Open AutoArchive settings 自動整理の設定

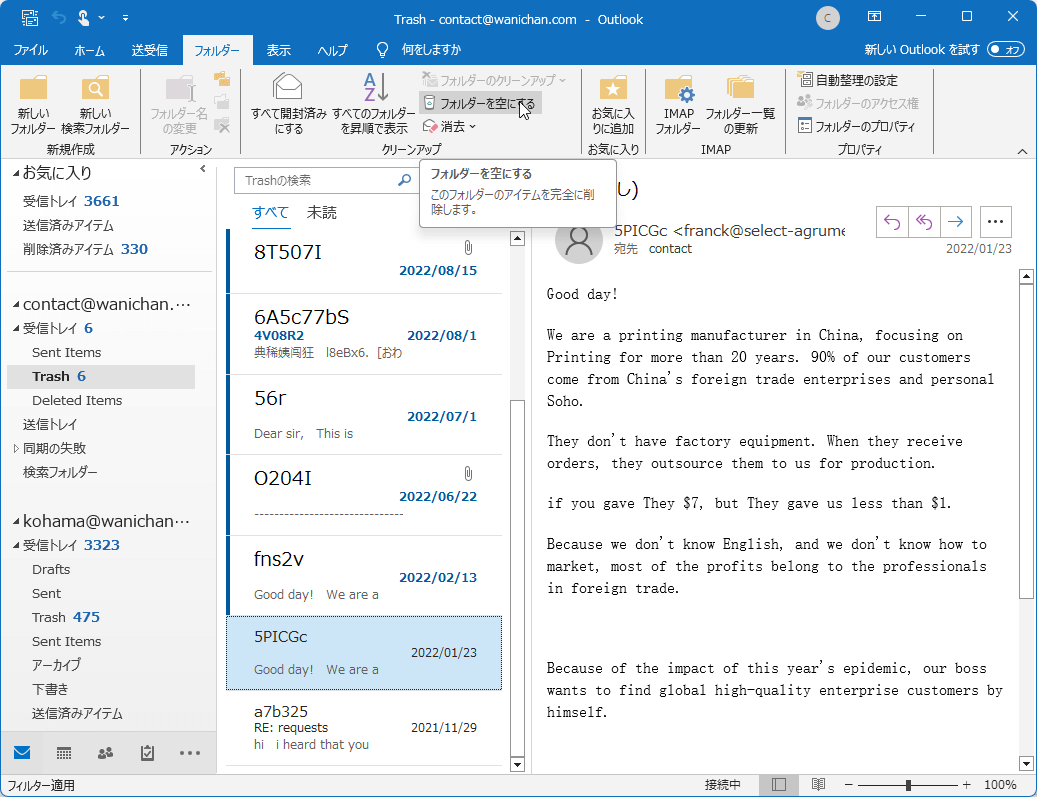click(x=848, y=80)
